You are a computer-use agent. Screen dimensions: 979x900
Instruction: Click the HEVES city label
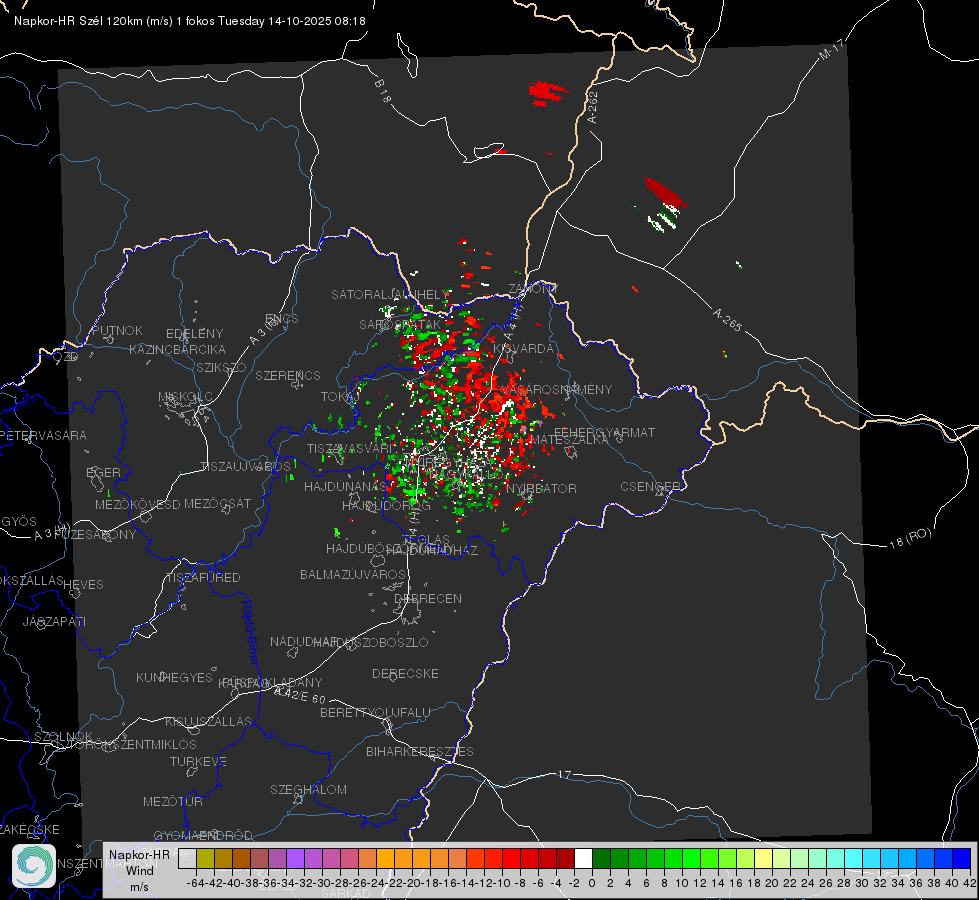point(83,585)
